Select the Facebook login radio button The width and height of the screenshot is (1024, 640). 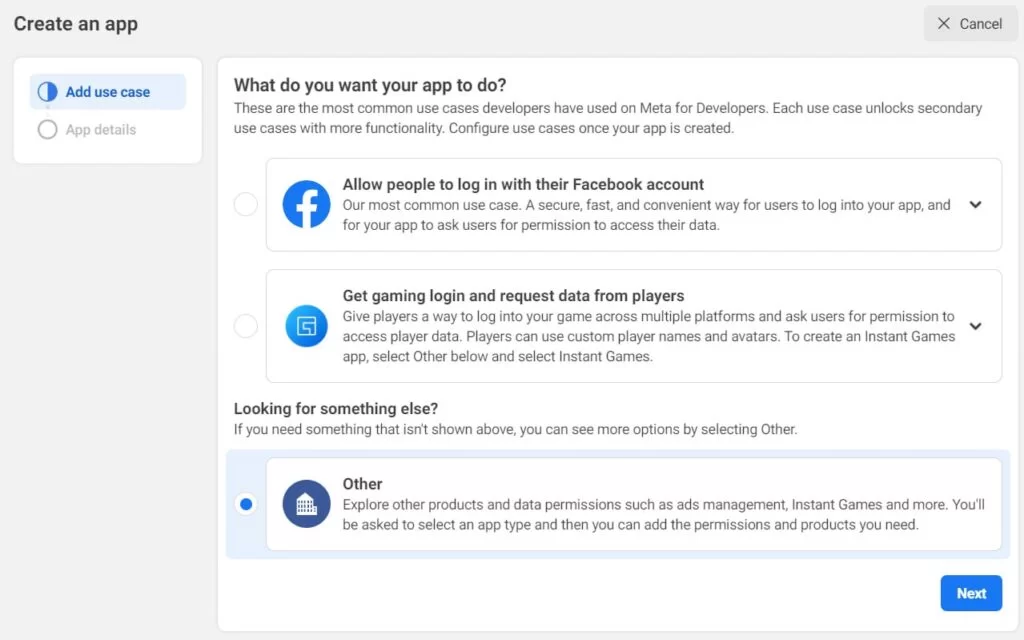coord(246,204)
